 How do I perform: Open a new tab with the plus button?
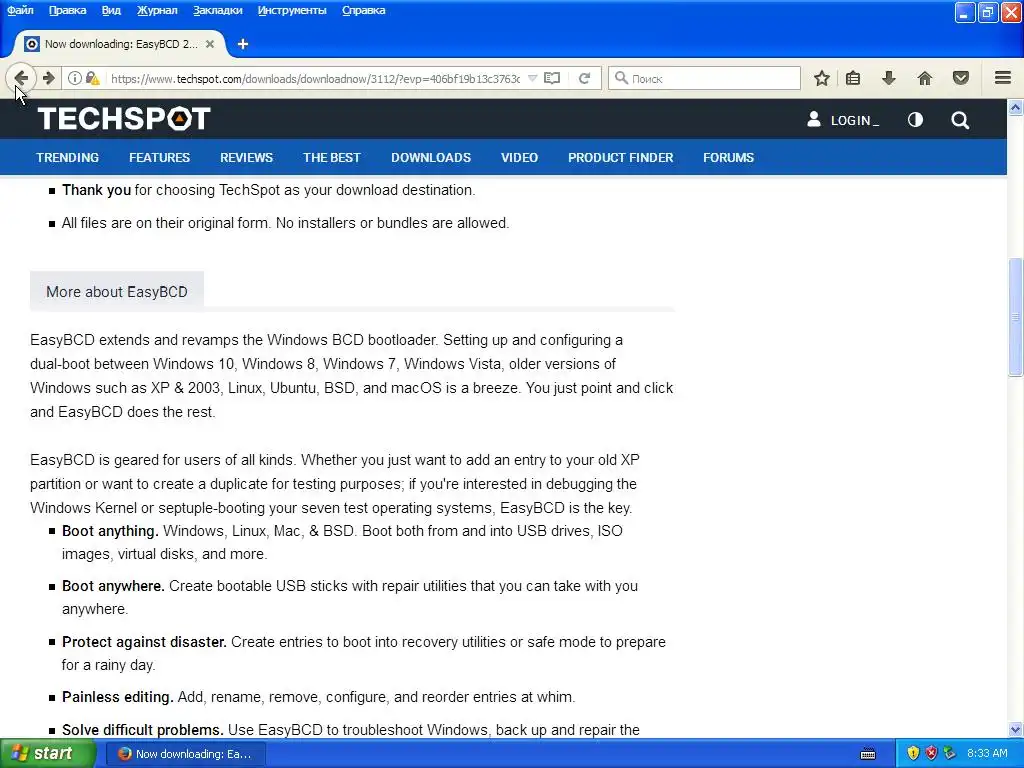(243, 44)
